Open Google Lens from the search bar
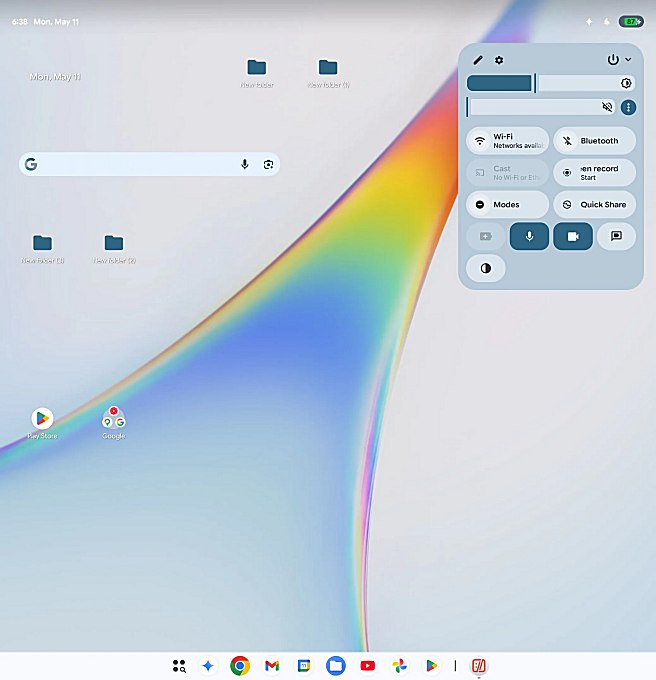656x680 pixels. coord(268,164)
